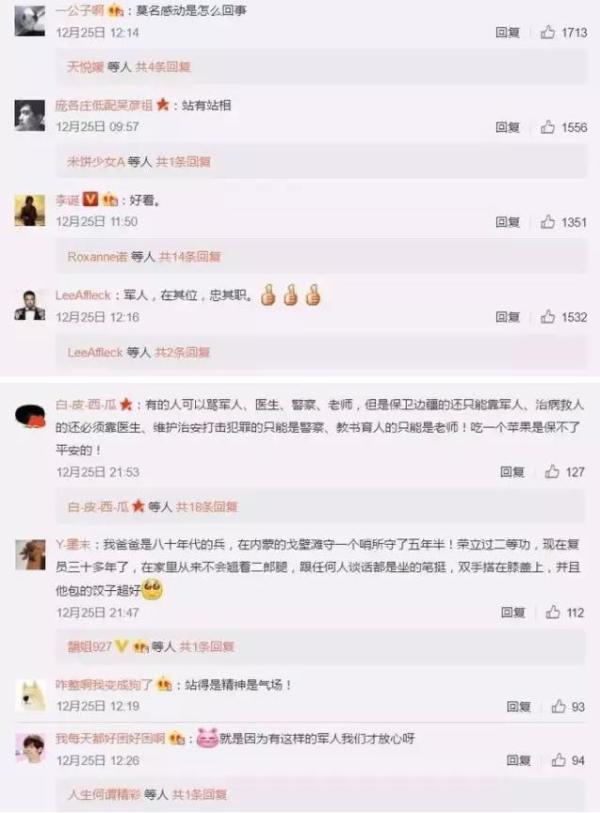Reply to LeeAffleck's 12:16 comment

507,317
